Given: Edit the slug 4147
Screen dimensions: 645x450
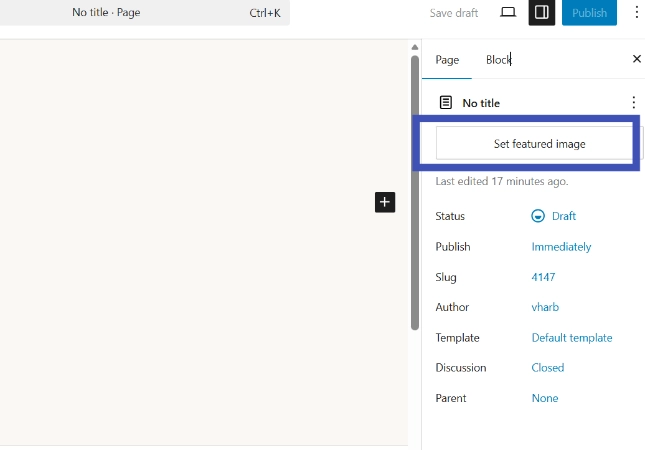Looking at the screenshot, I should [543, 277].
